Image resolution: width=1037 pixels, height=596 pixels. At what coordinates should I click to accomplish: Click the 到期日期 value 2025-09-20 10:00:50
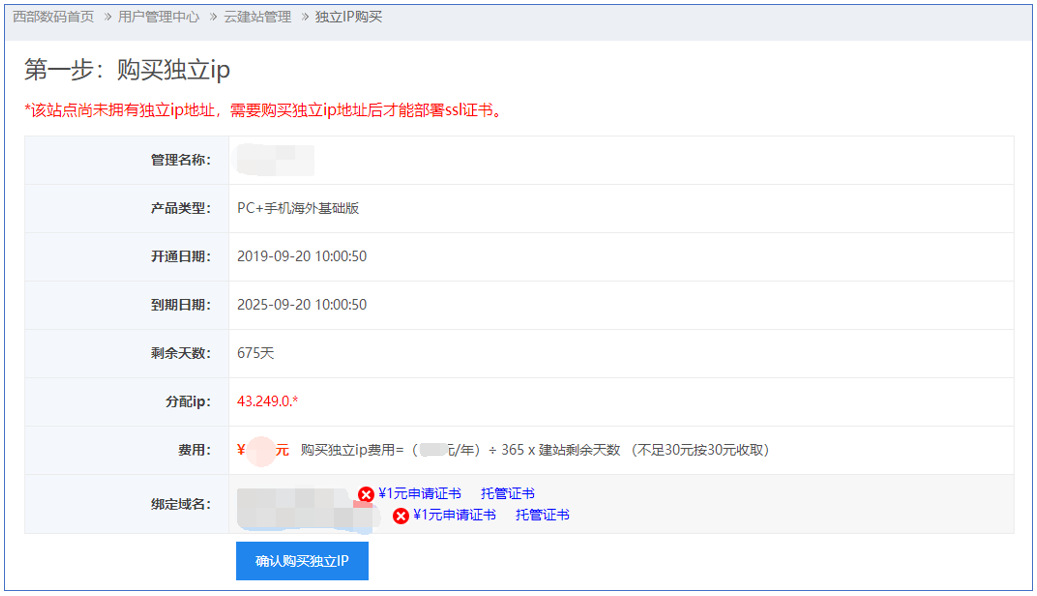(x=301, y=304)
